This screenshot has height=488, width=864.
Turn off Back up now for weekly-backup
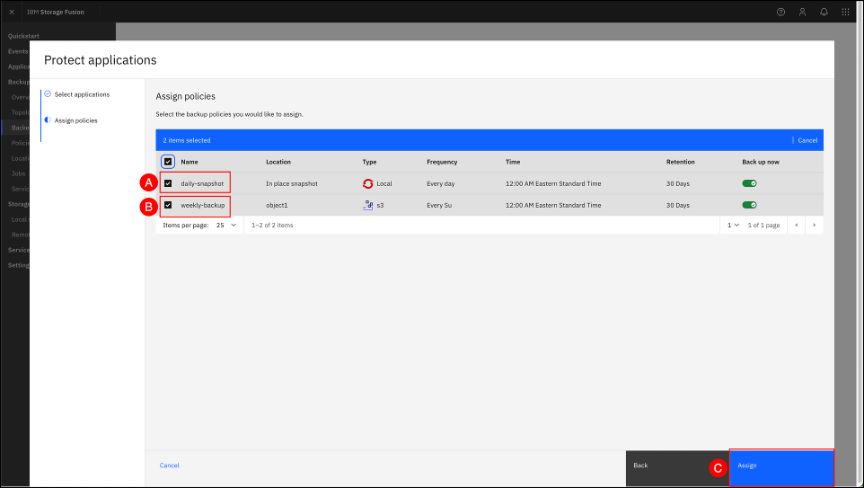click(x=749, y=205)
